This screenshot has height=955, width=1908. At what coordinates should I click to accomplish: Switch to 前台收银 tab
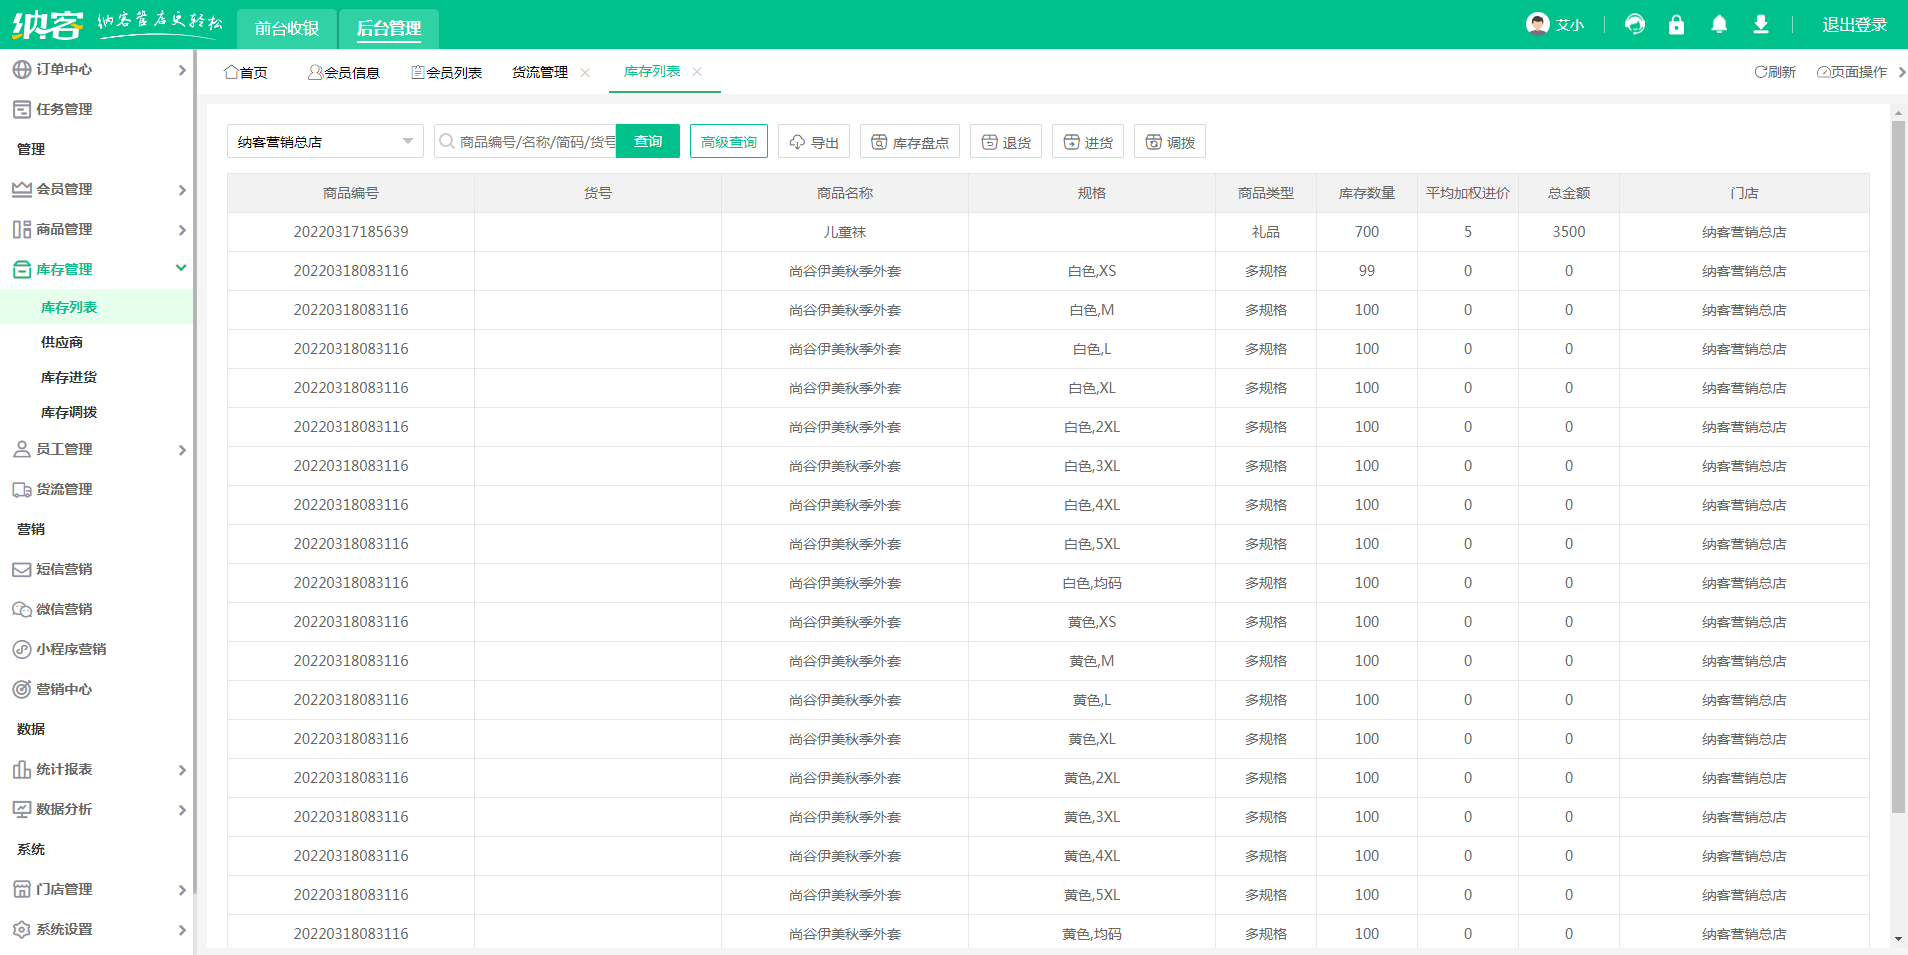point(287,28)
